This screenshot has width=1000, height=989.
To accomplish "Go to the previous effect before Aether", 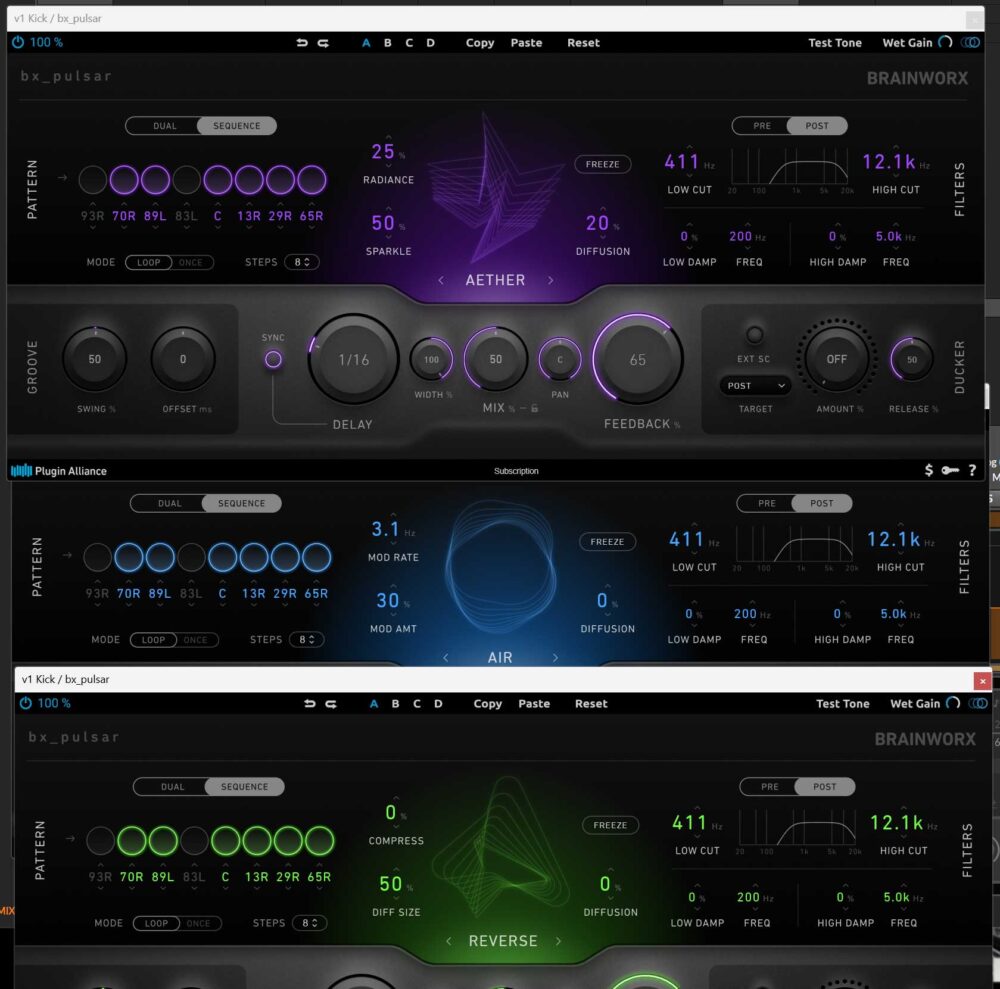I will click(441, 280).
